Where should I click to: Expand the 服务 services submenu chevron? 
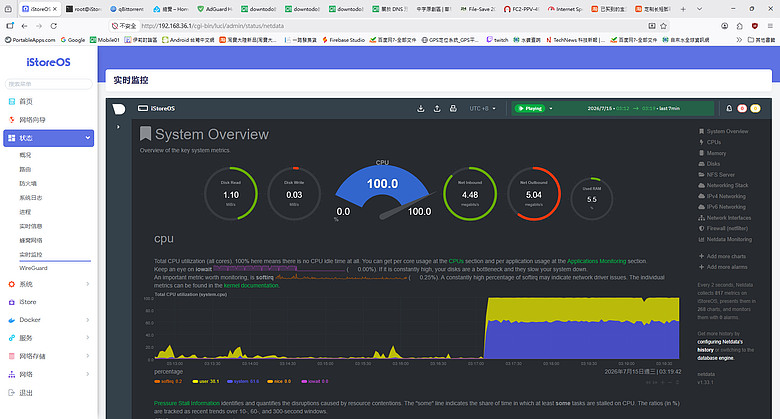[88, 338]
